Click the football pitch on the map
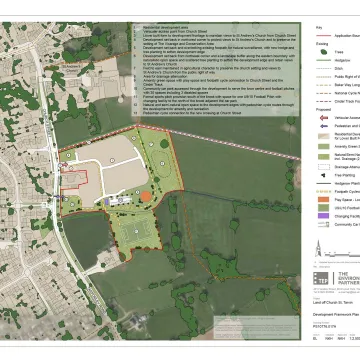 136,231
